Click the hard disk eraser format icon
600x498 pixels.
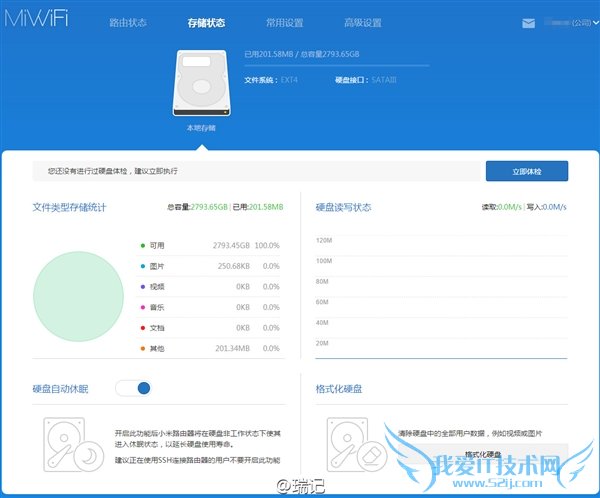(x=357, y=444)
